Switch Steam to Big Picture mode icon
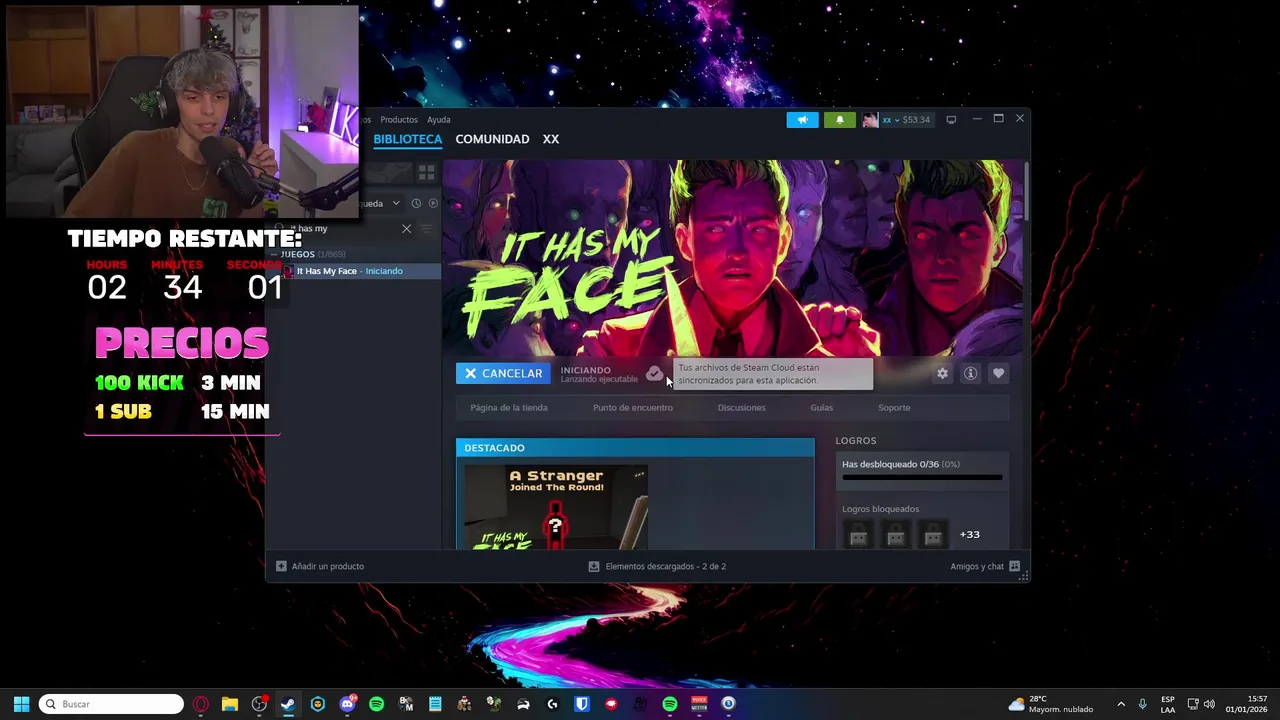 (951, 120)
